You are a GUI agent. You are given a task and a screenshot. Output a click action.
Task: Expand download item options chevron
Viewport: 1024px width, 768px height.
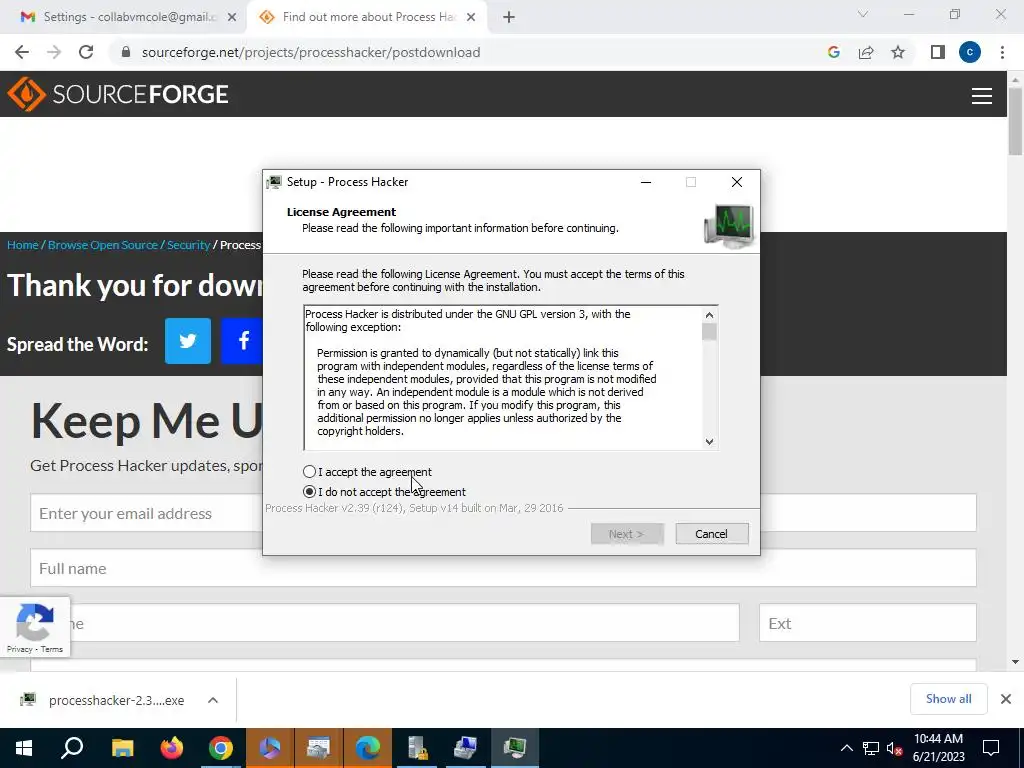coord(213,700)
